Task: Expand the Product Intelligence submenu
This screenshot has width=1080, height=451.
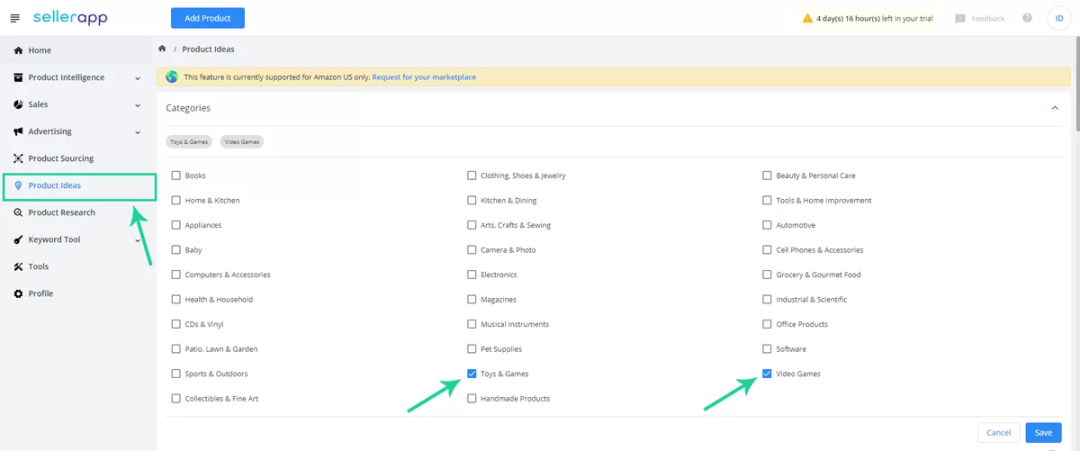Action: [x=138, y=78]
